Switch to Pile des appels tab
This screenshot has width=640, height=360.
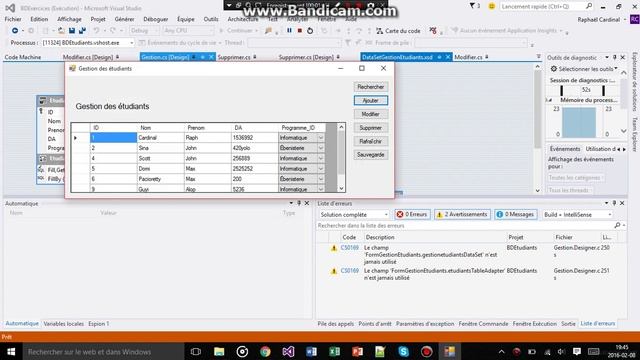(336, 324)
